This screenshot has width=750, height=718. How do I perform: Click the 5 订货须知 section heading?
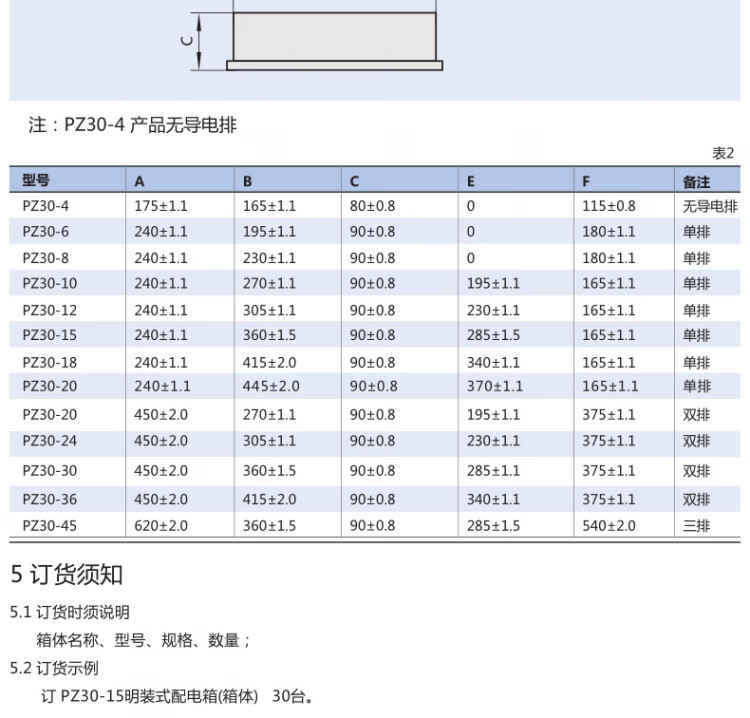(67, 574)
